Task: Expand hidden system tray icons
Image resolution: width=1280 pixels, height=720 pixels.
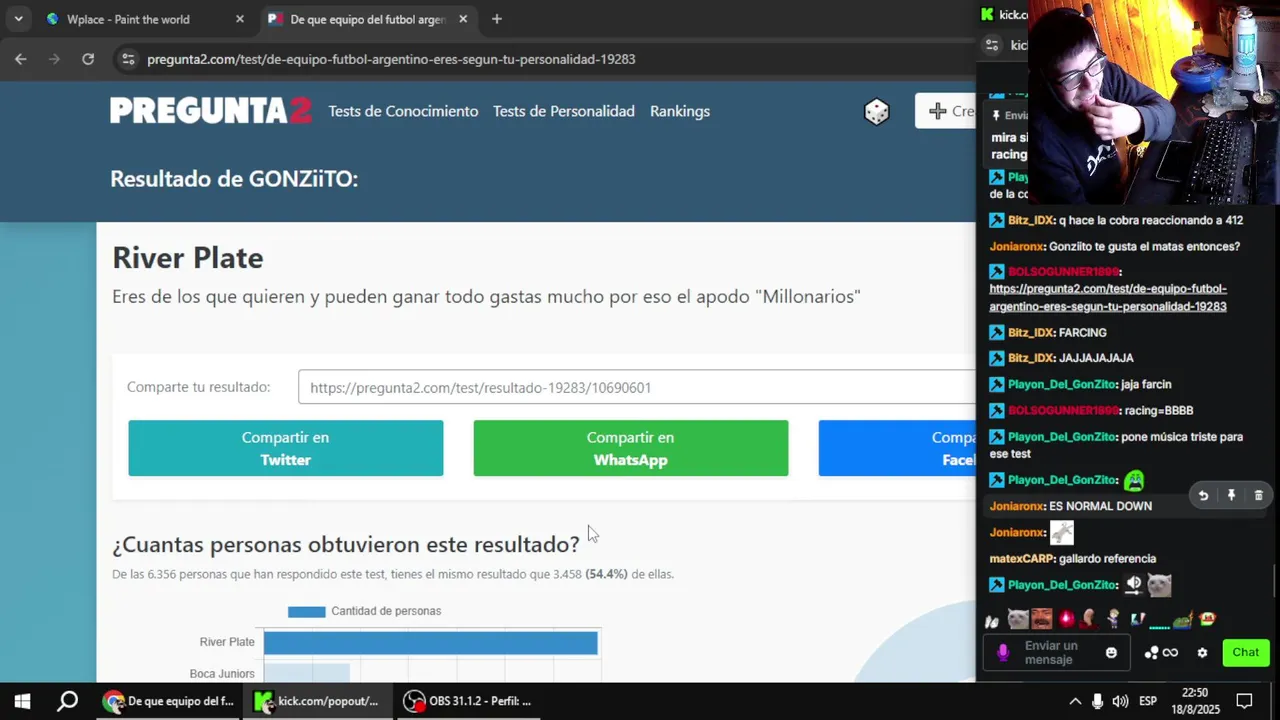Action: pyautogui.click(x=1075, y=701)
